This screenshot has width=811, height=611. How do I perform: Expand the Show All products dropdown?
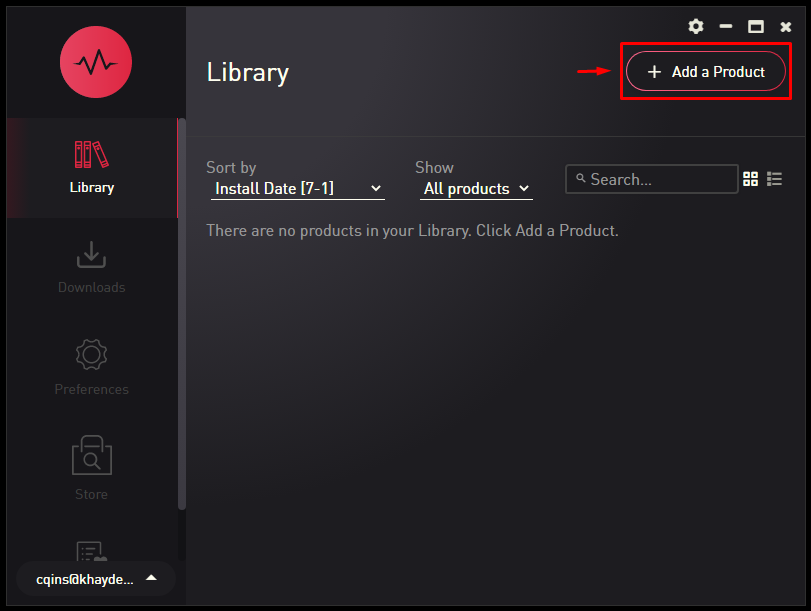pyautogui.click(x=476, y=188)
